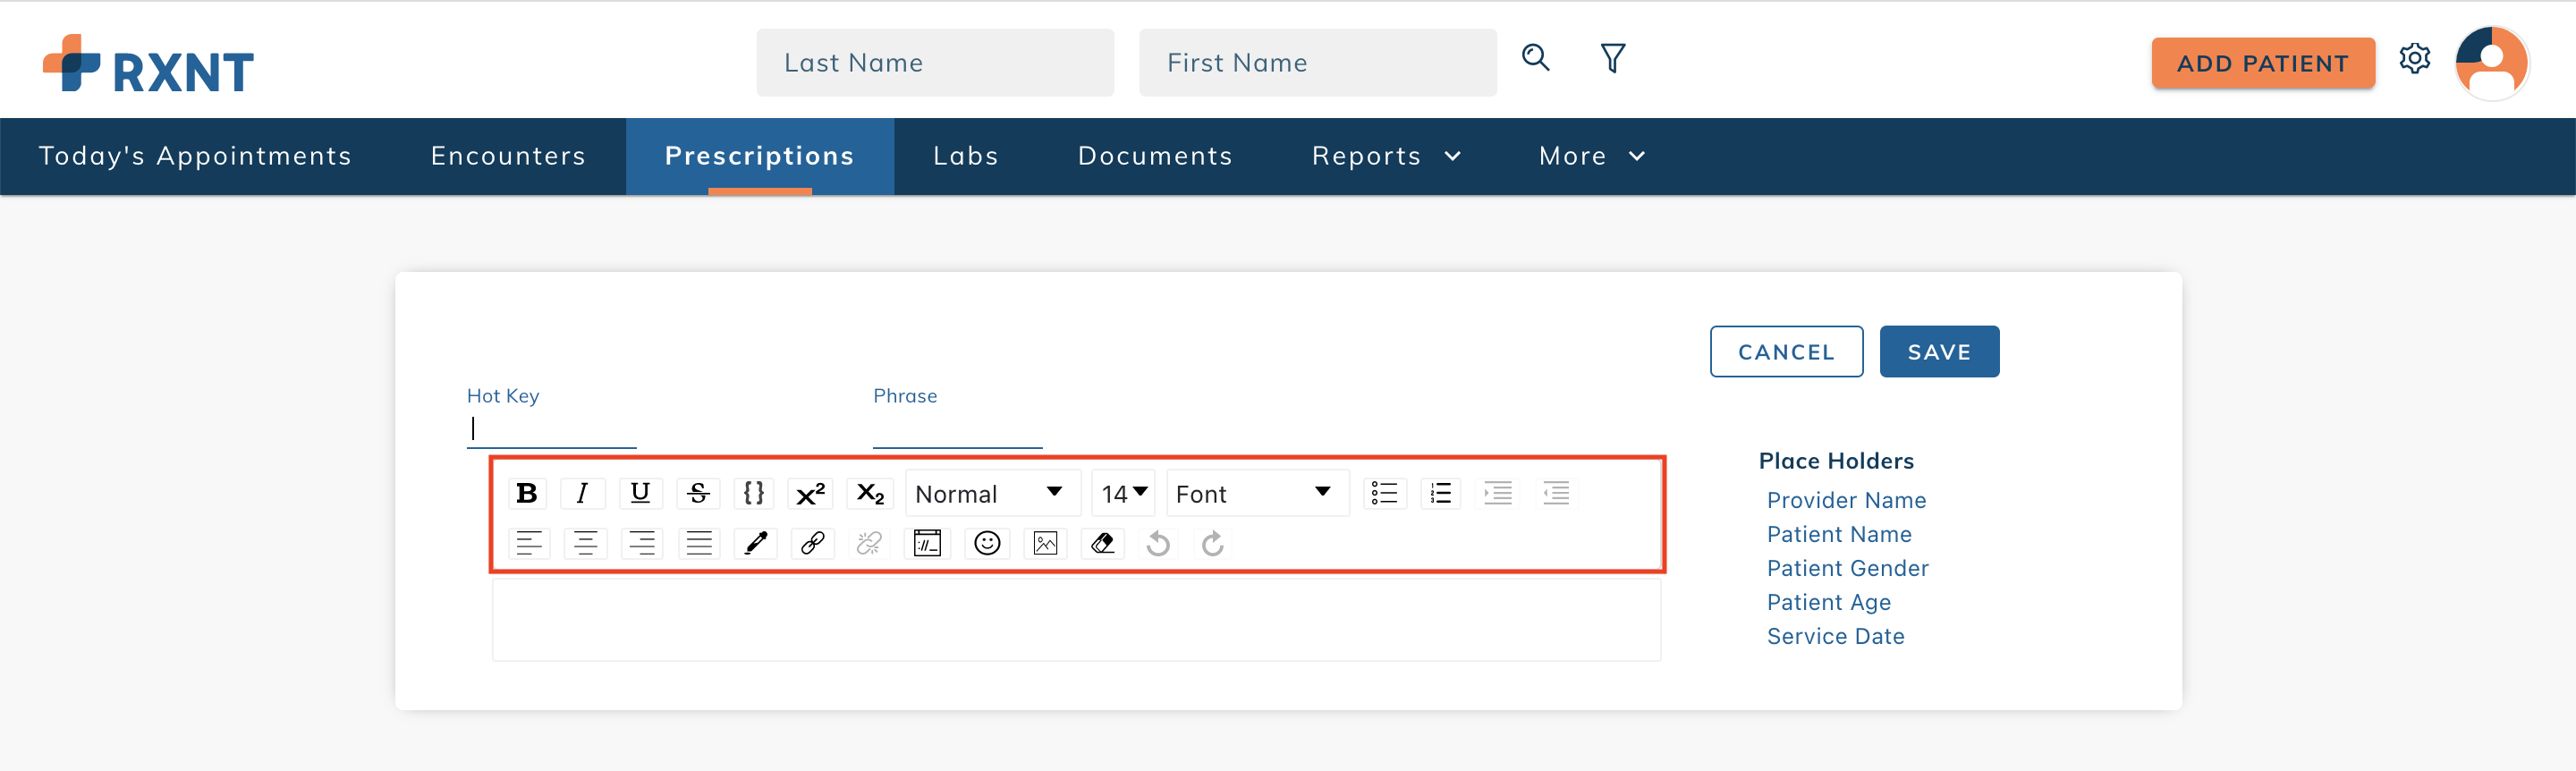Insert a hyperlink
2576x771 pixels.
click(x=813, y=543)
